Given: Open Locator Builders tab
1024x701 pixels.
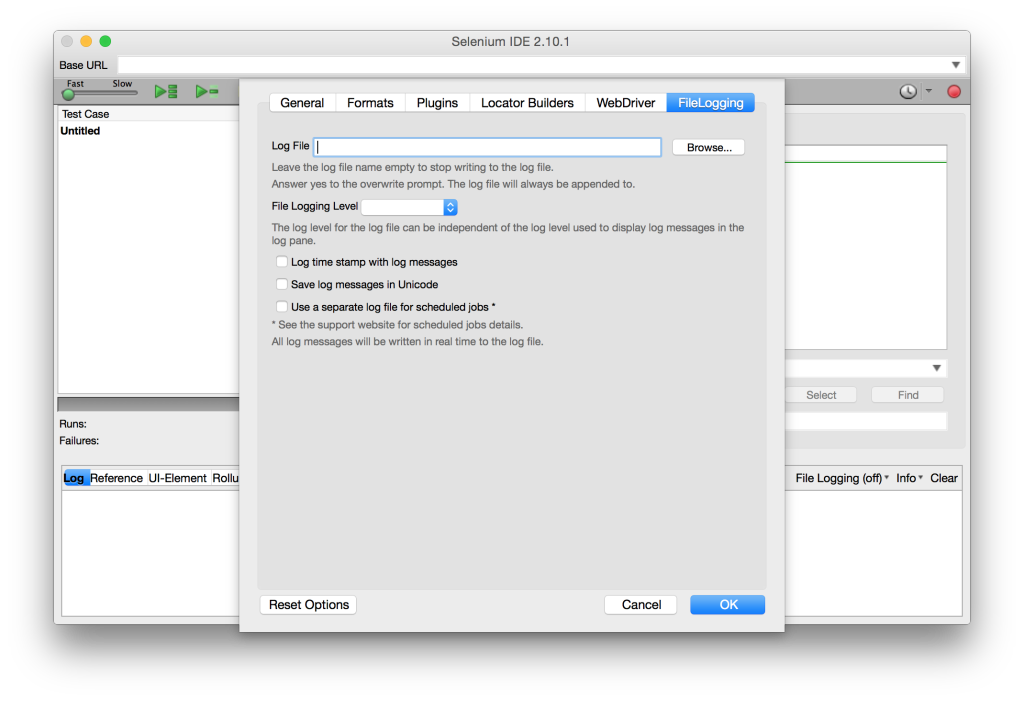Looking at the screenshot, I should pyautogui.click(x=527, y=103).
